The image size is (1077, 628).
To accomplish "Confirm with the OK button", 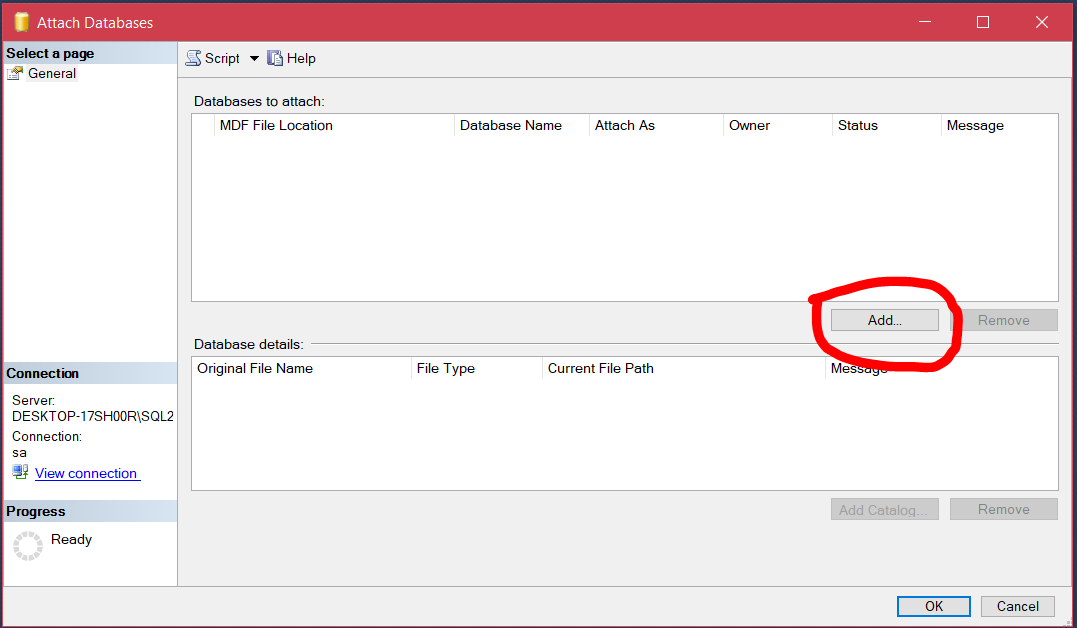I will click(x=933, y=606).
